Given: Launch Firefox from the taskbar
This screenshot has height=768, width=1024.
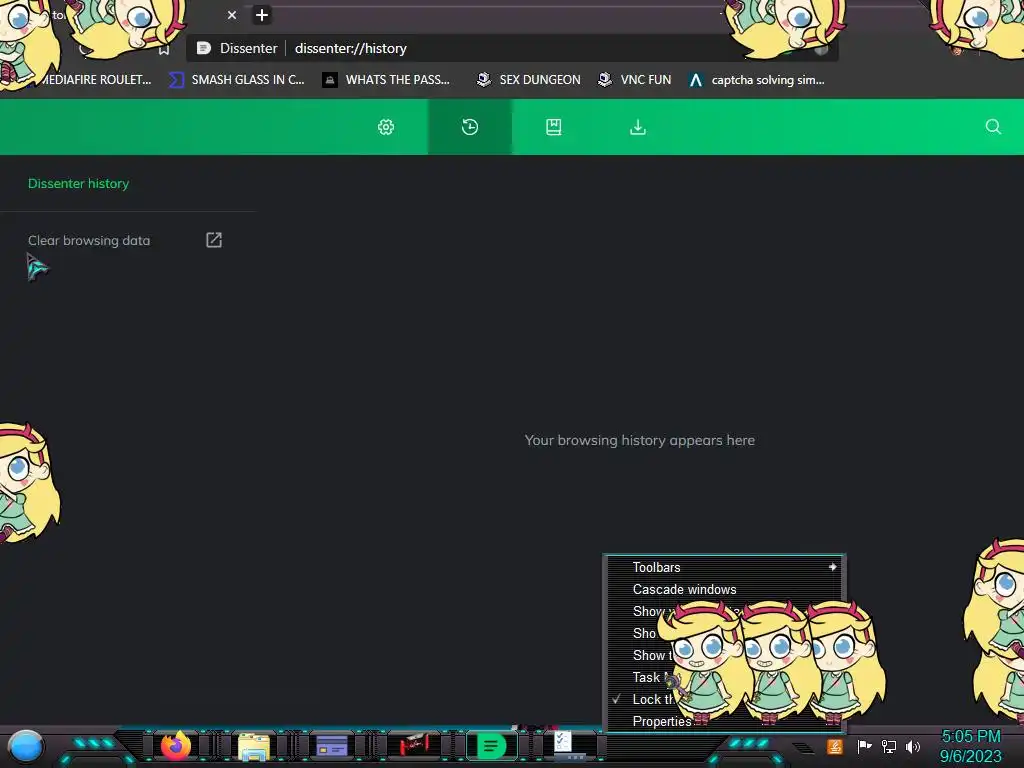Looking at the screenshot, I should coord(175,746).
